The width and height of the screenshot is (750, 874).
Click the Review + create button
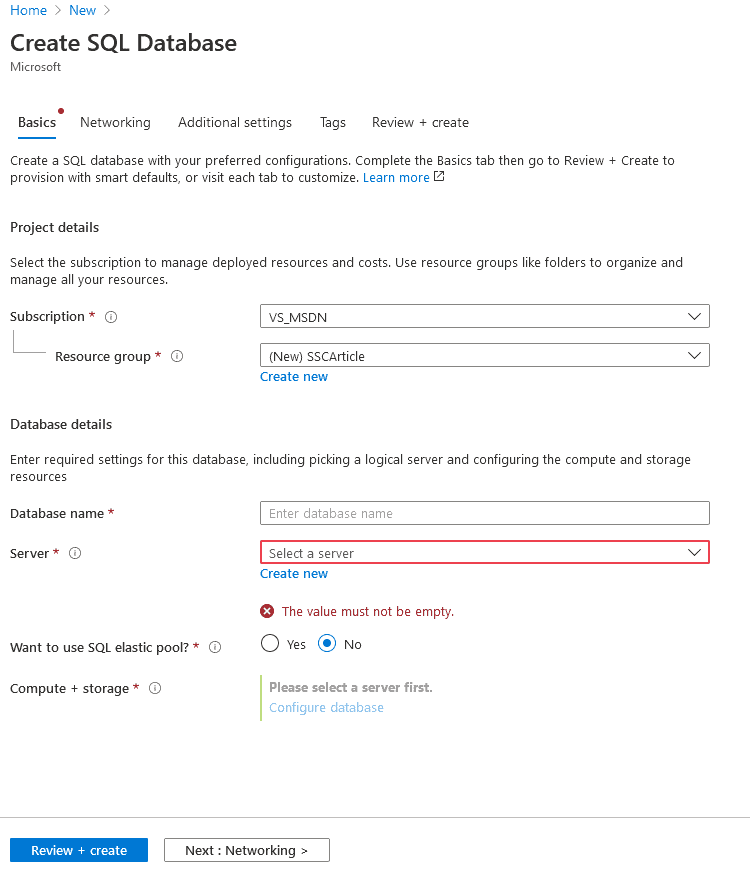79,850
